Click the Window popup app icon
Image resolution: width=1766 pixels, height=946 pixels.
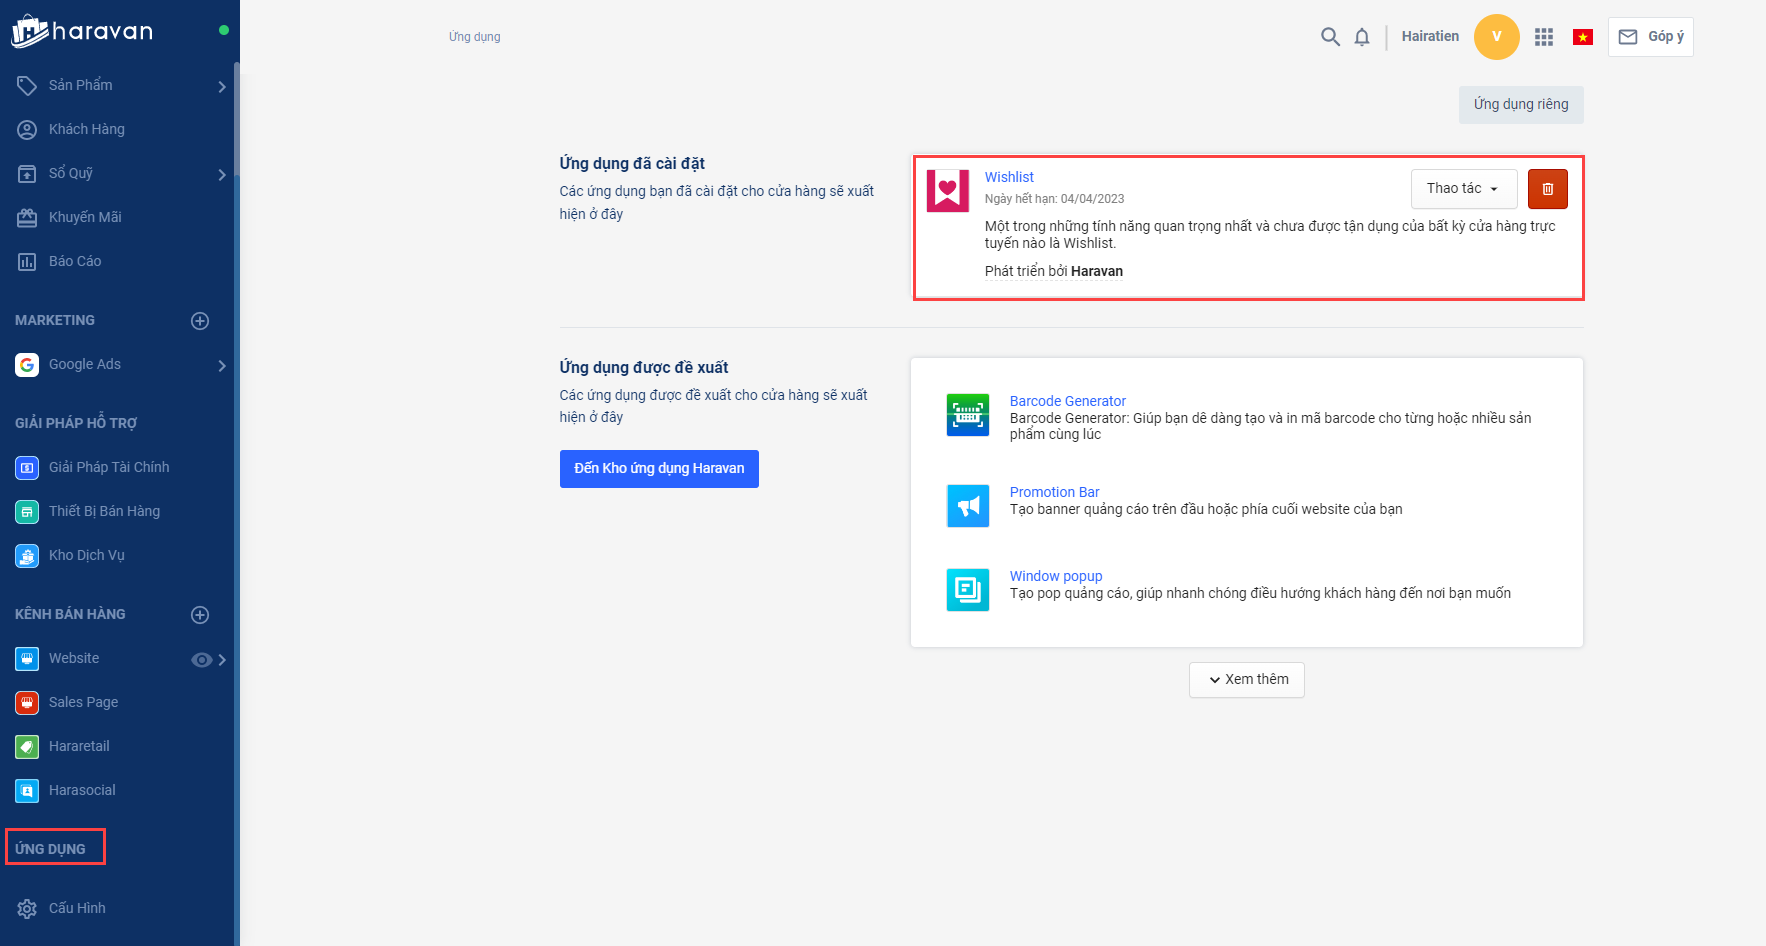tap(967, 590)
